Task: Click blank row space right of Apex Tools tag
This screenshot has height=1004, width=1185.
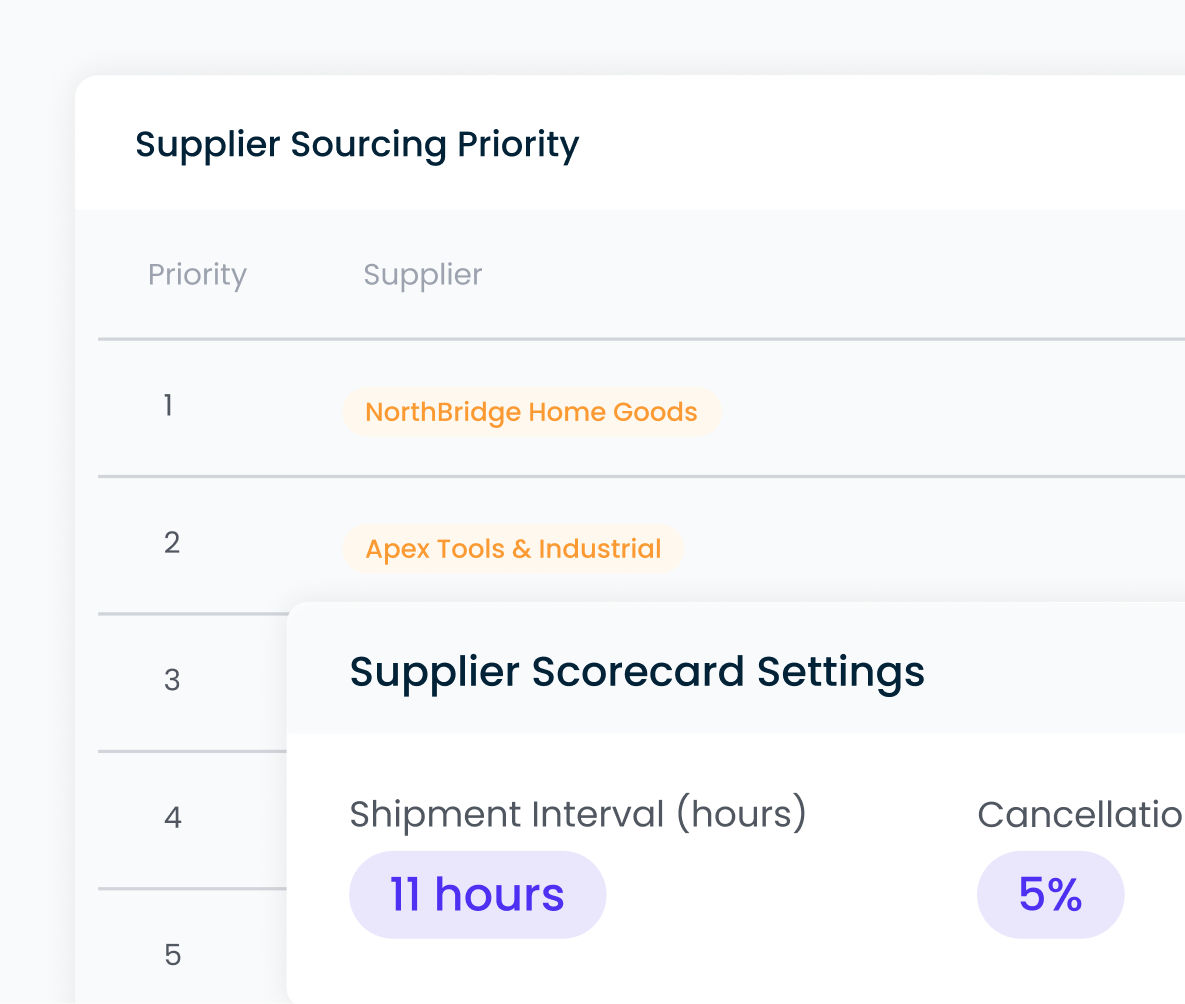Action: click(930, 548)
